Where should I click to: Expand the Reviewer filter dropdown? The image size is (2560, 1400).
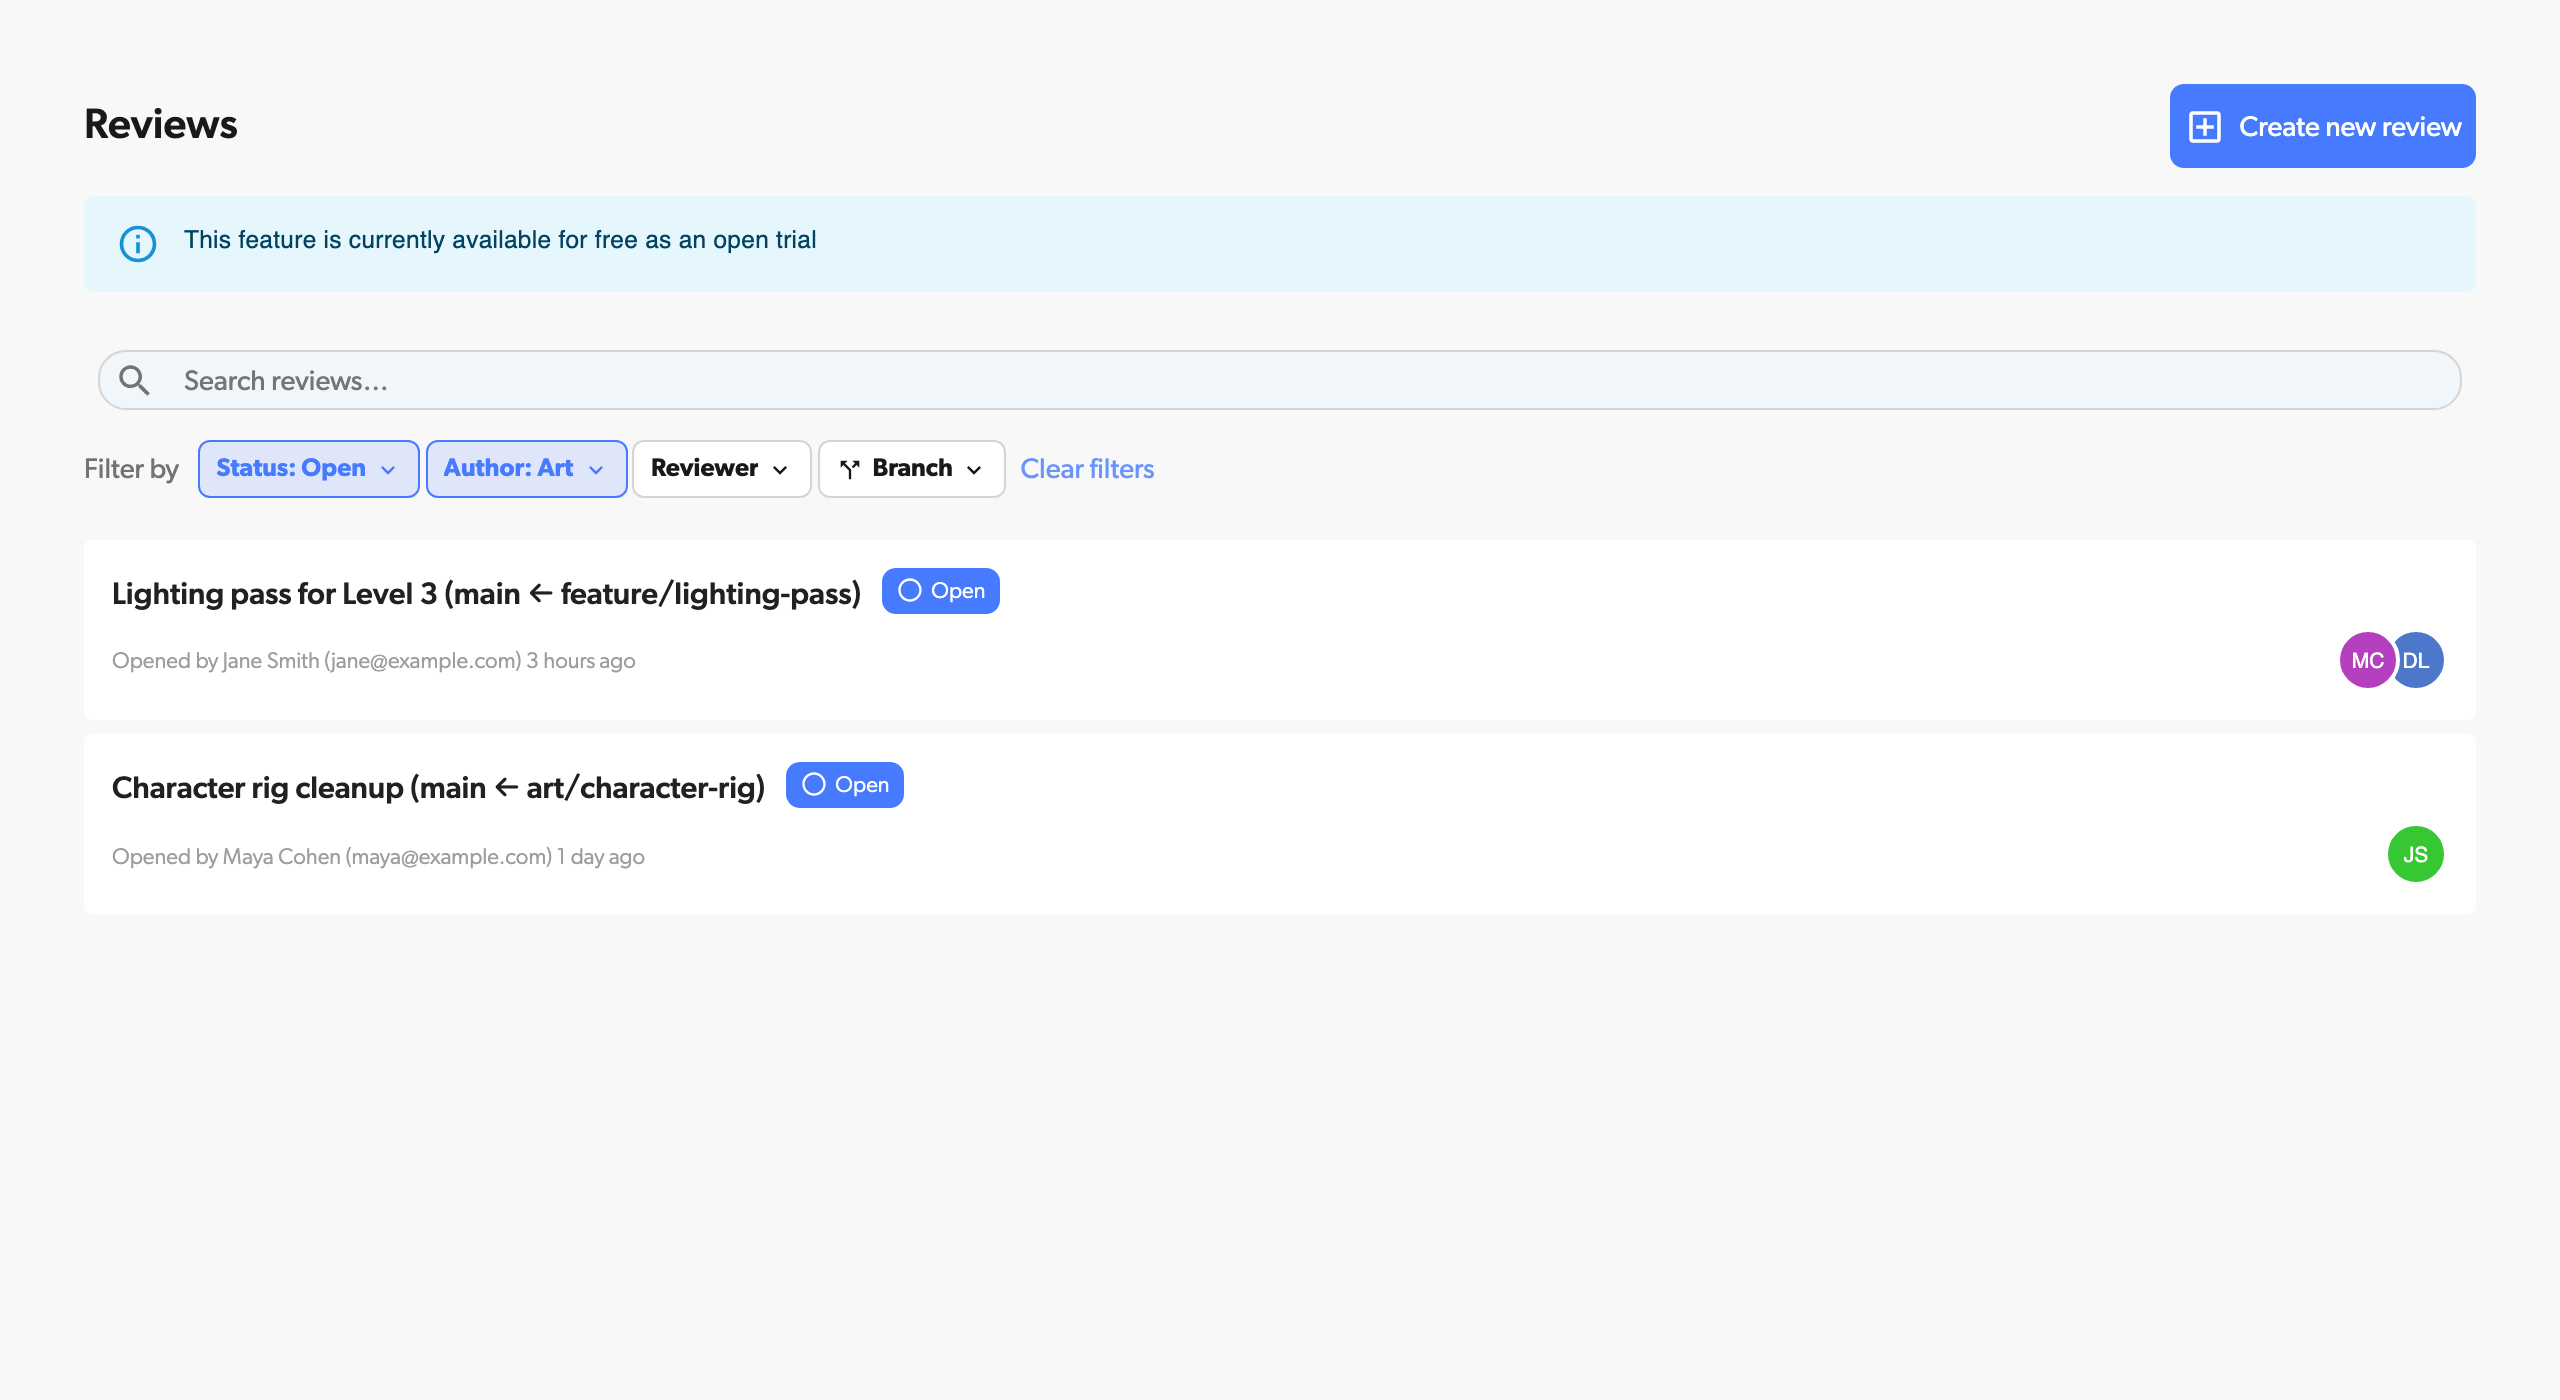(x=721, y=469)
